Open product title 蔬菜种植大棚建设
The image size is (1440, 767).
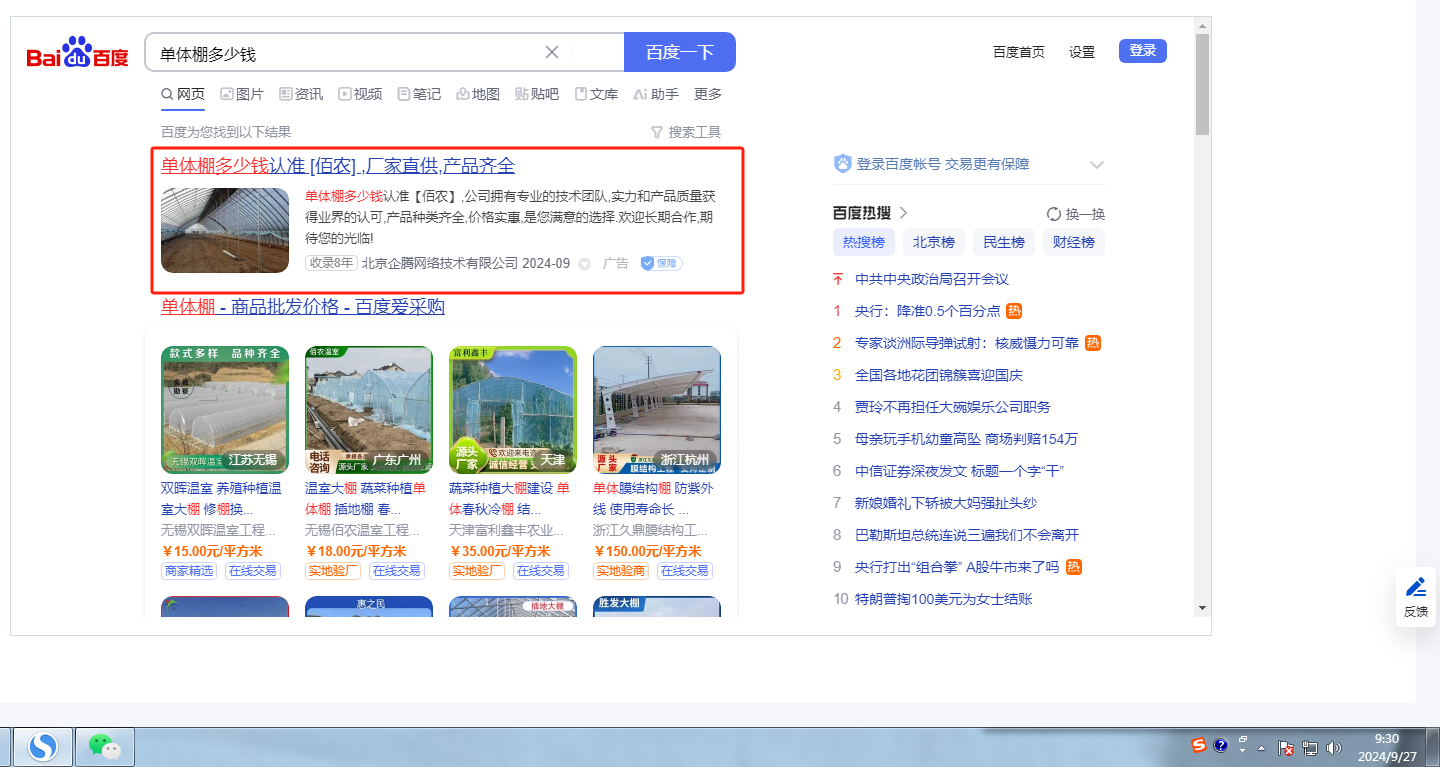click(x=510, y=499)
